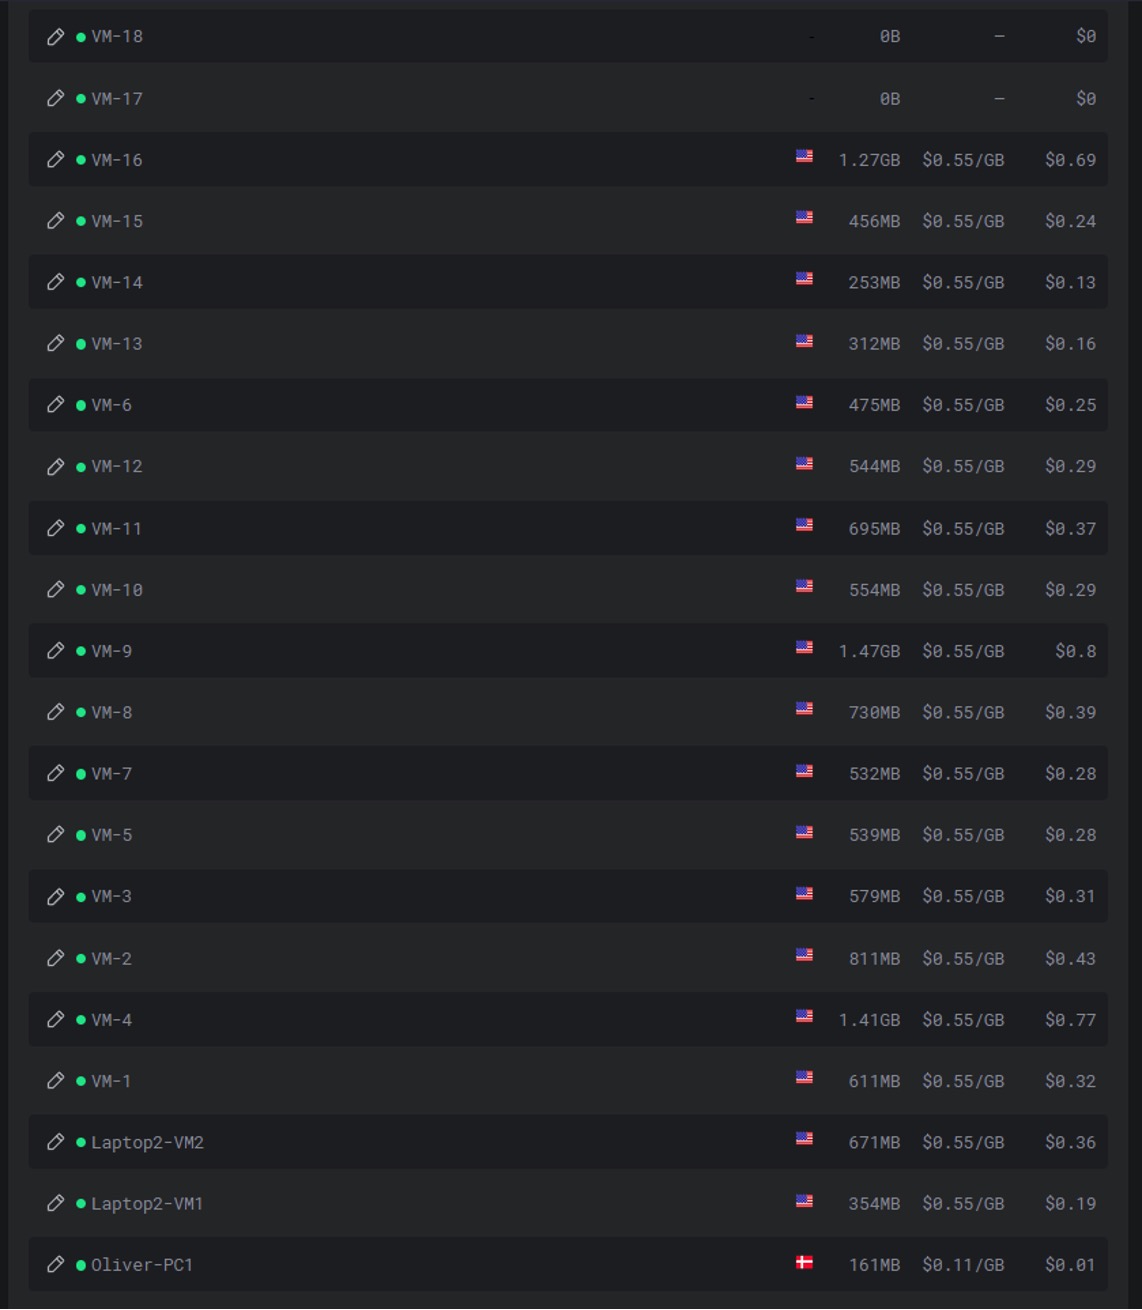Edit VM-4 with its pencil icon
1142x1310 pixels.
(56, 1020)
